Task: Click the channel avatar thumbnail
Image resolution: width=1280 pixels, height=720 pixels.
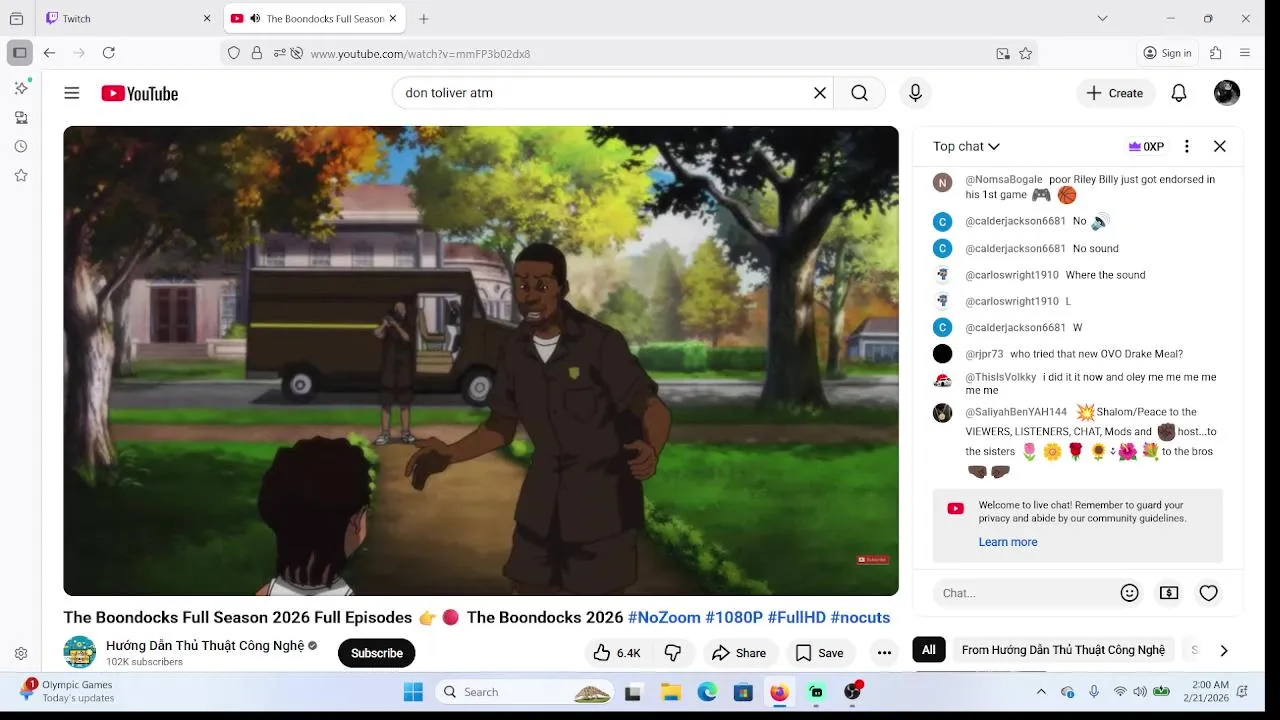Action: (80, 652)
